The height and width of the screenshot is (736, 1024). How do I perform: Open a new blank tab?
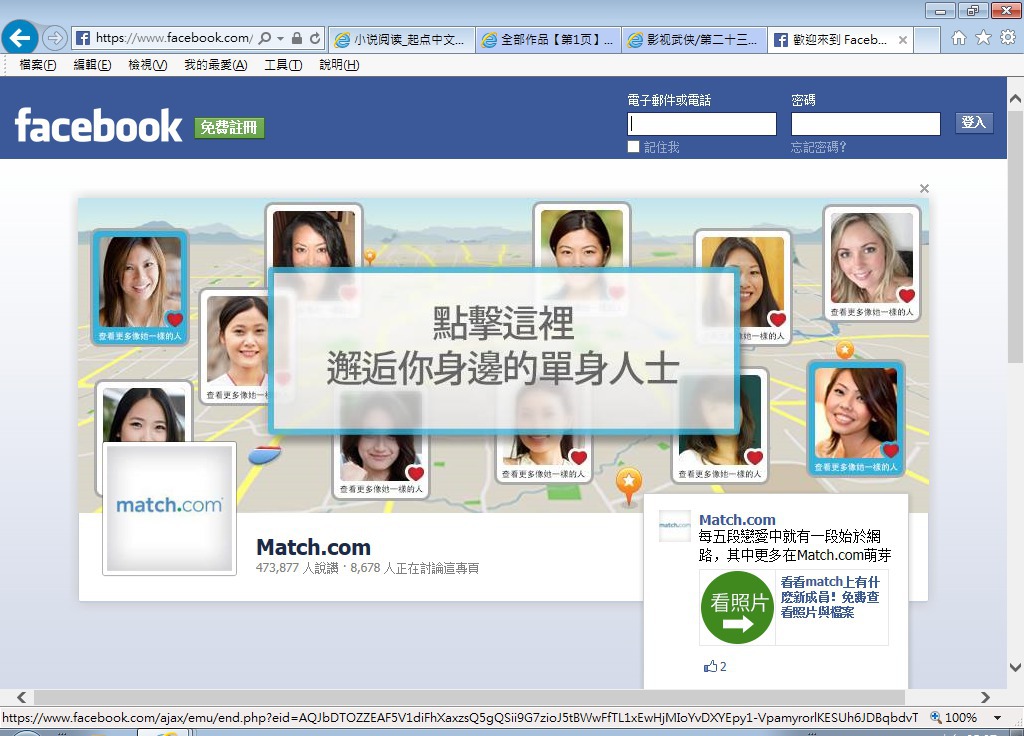(x=927, y=40)
